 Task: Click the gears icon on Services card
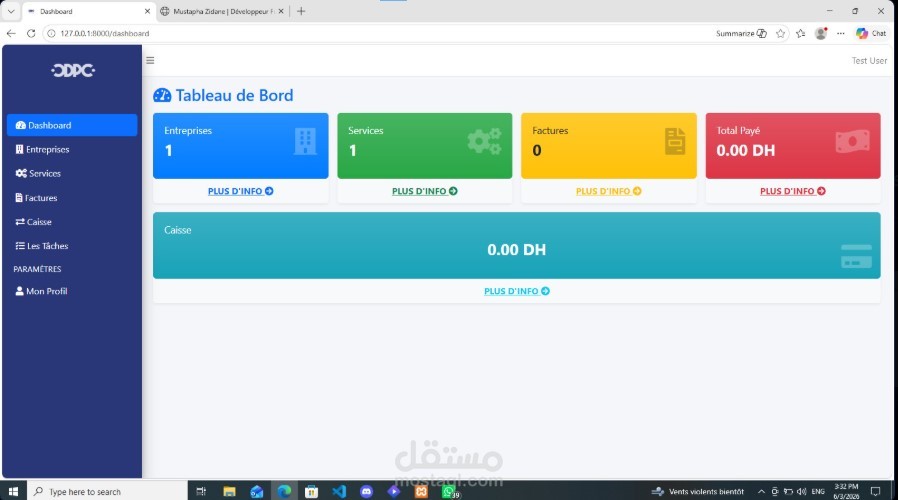pos(485,141)
